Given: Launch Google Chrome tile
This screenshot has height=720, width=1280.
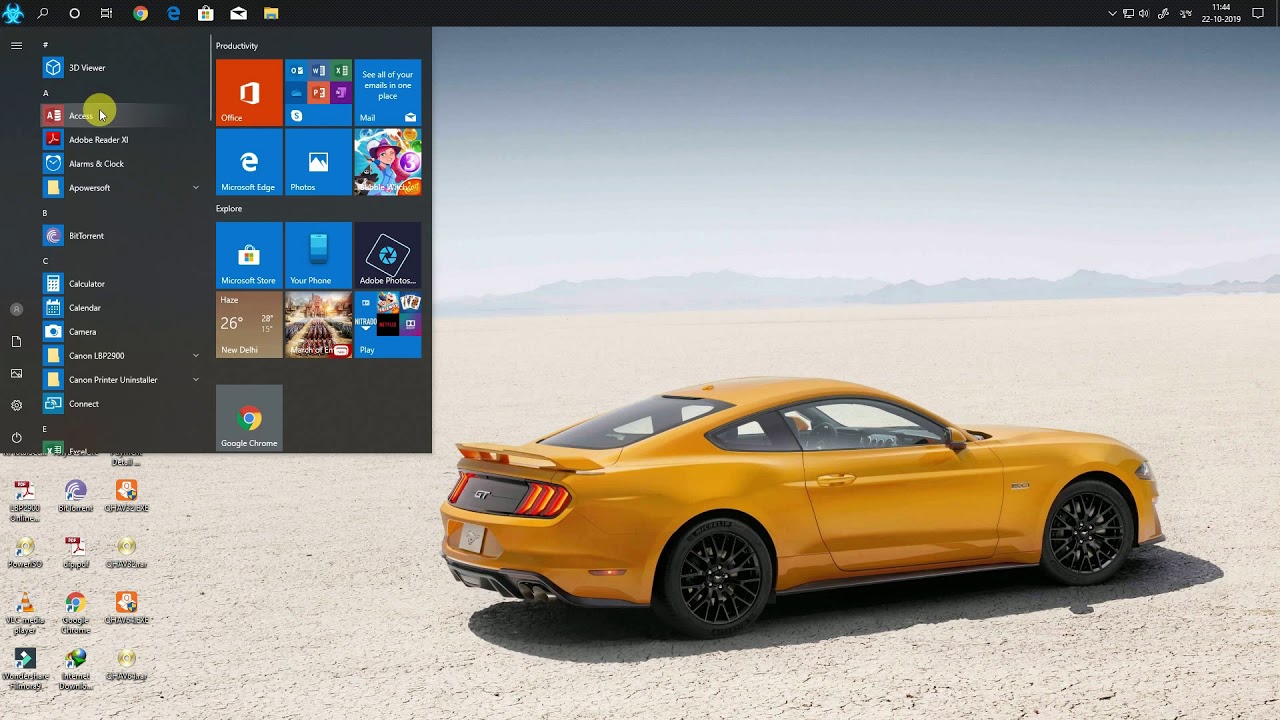Looking at the screenshot, I should 249,418.
